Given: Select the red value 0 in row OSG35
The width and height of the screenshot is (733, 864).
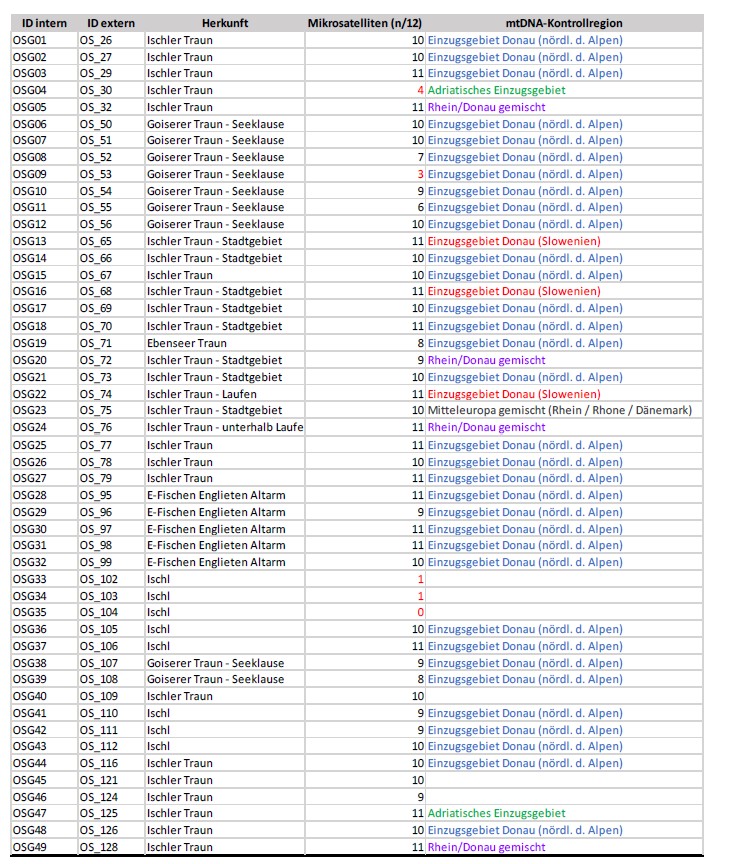Looking at the screenshot, I should [x=420, y=612].
